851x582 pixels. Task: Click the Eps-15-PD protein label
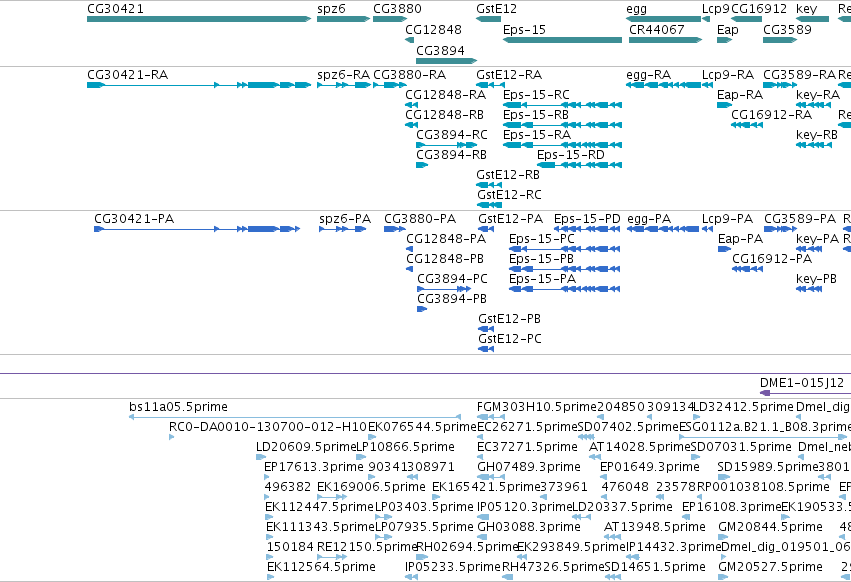(x=587, y=219)
